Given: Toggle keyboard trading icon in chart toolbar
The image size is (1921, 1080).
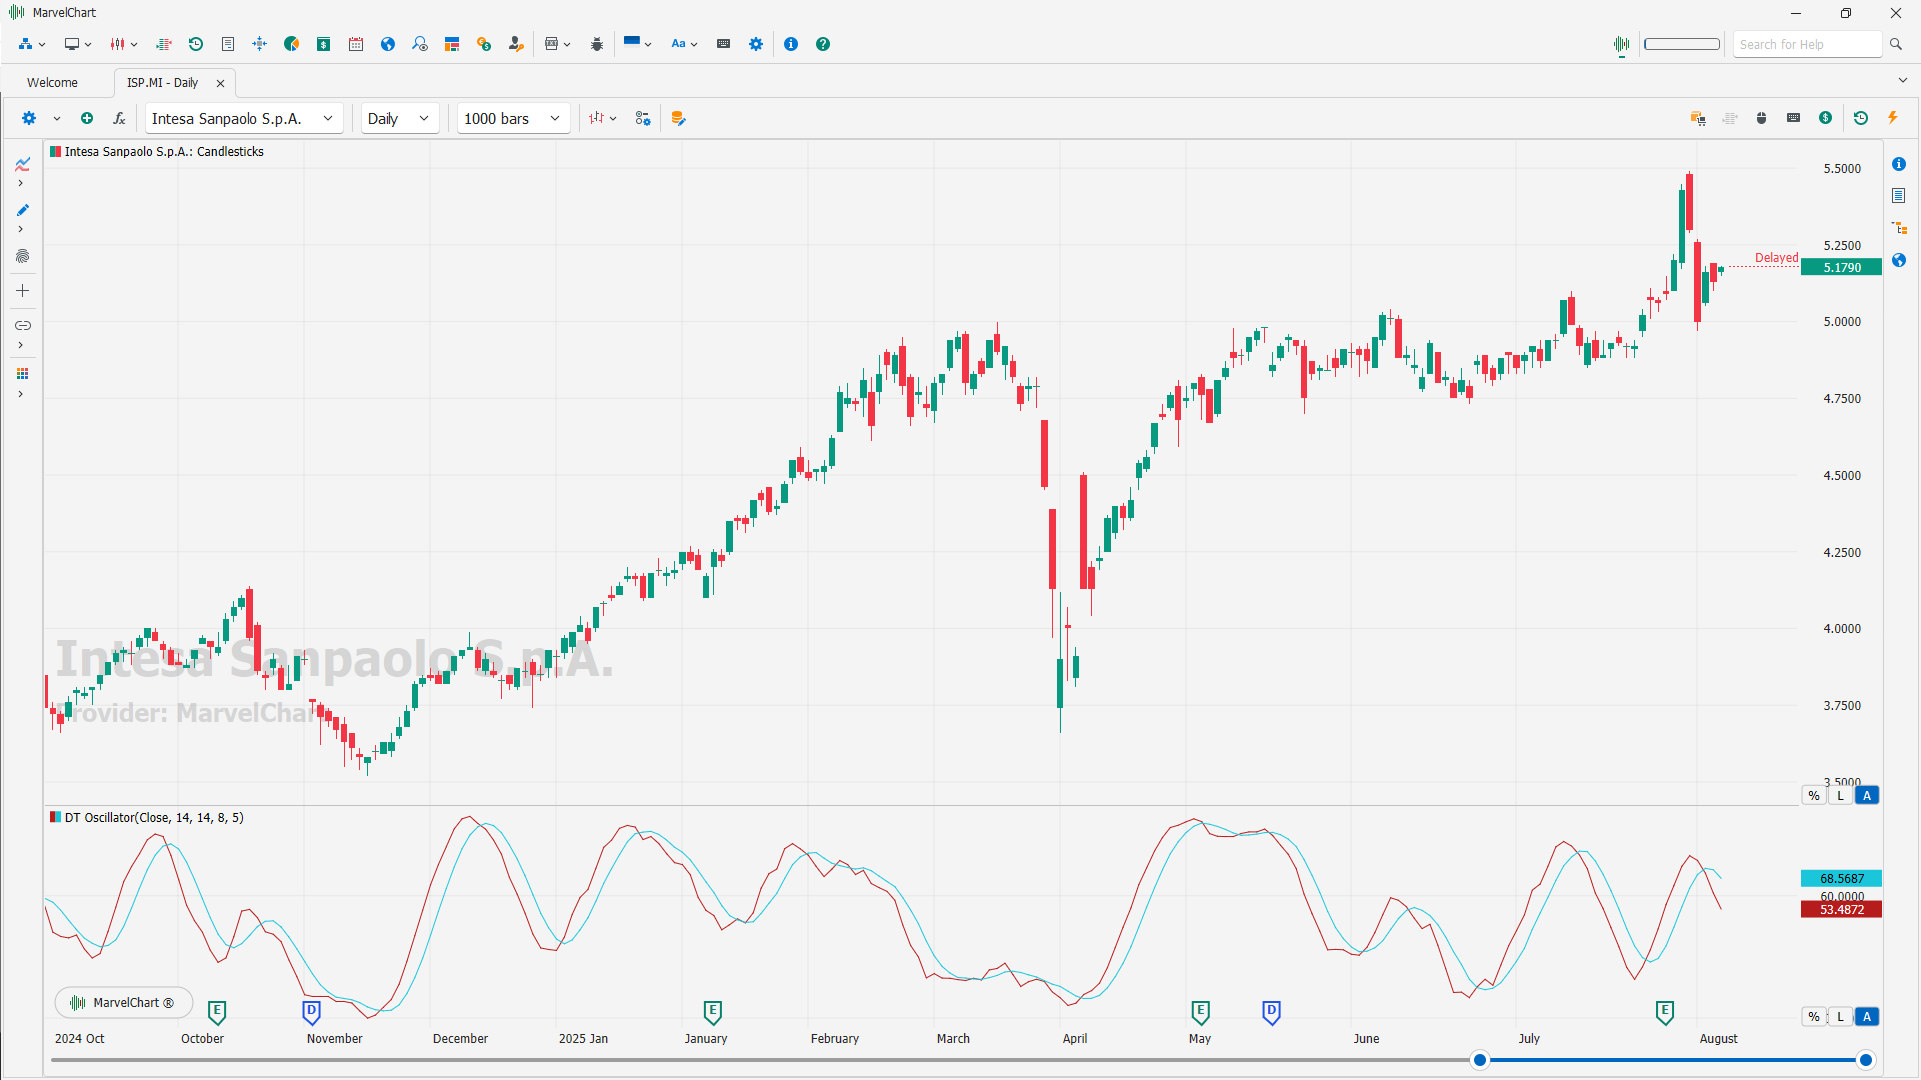Looking at the screenshot, I should click(x=1794, y=118).
